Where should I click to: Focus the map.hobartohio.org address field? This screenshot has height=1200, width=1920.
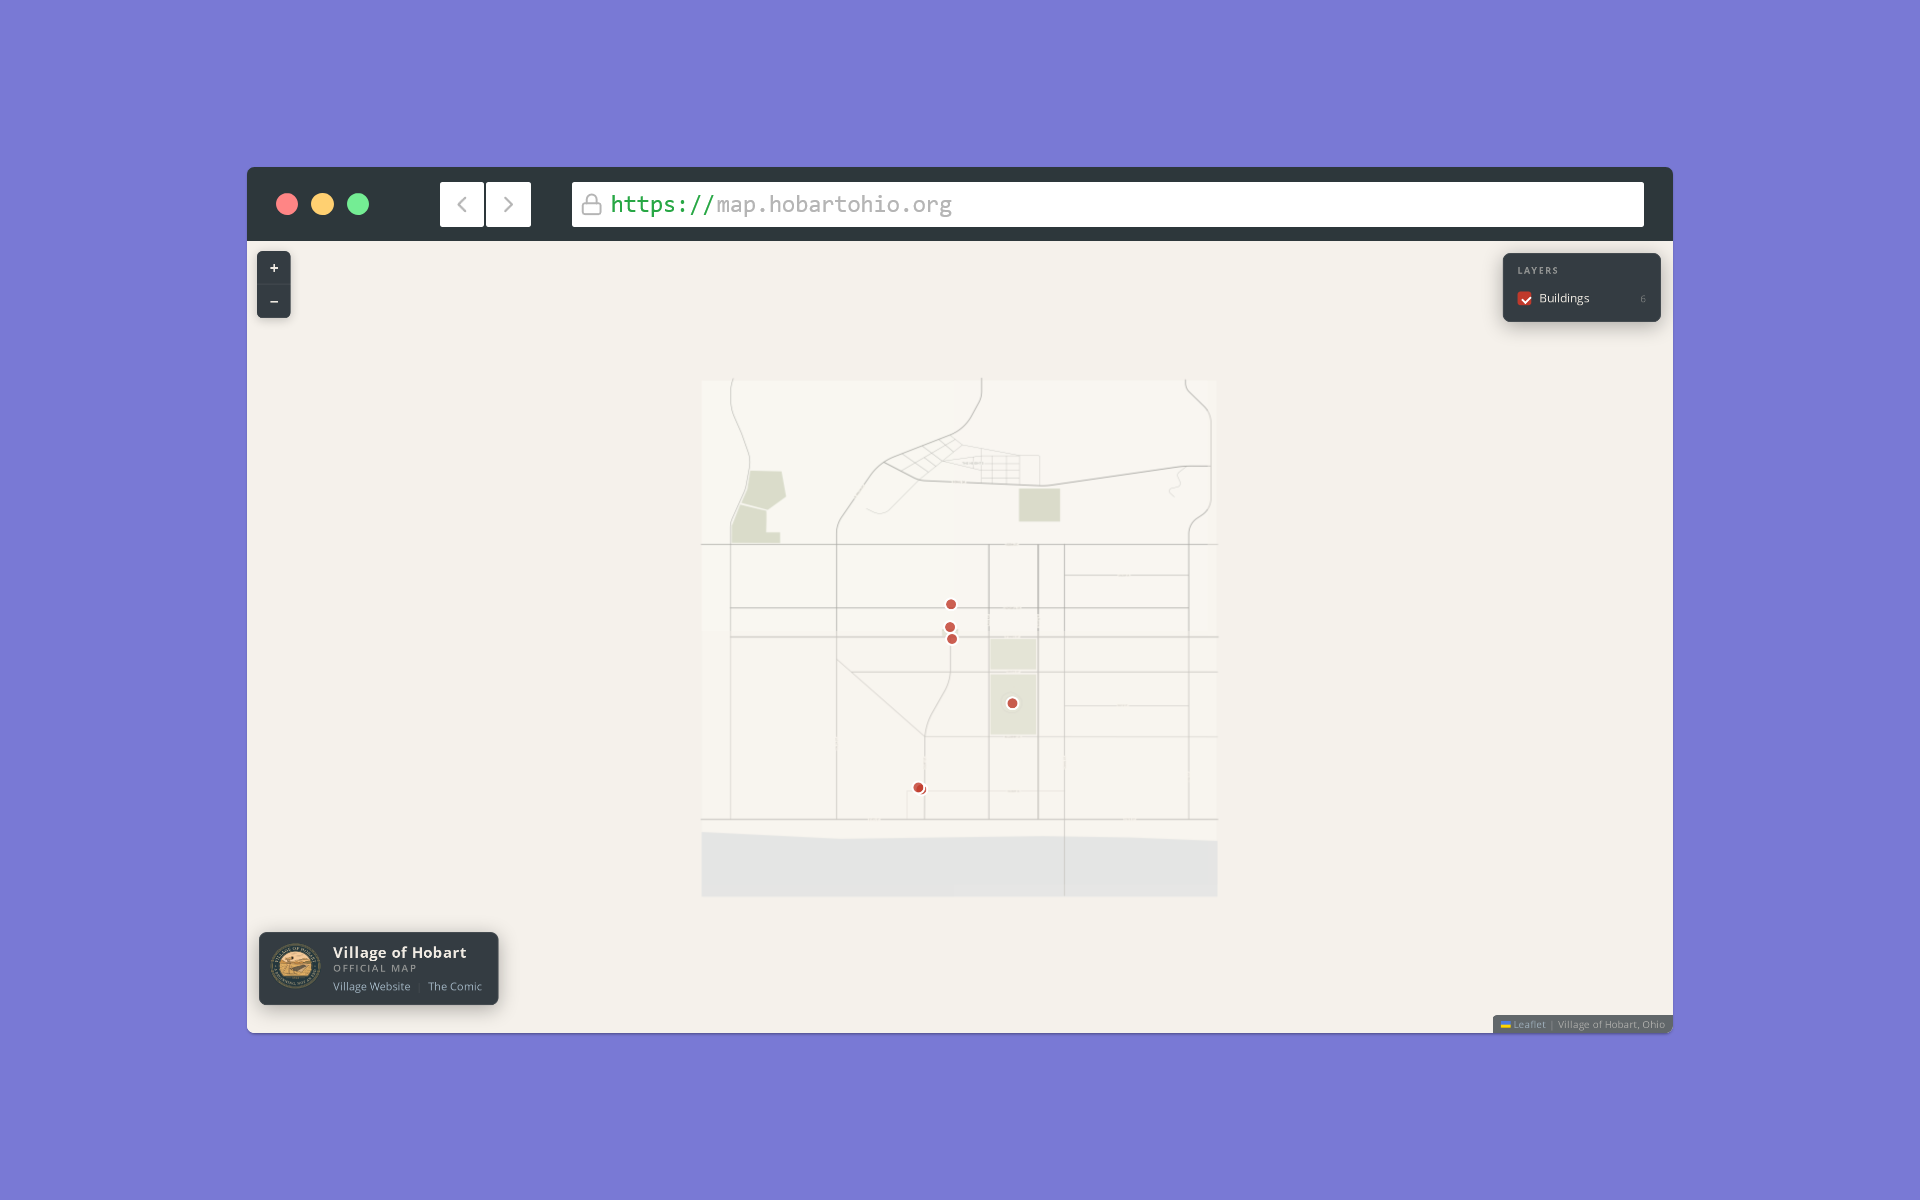pyautogui.click(x=1100, y=204)
